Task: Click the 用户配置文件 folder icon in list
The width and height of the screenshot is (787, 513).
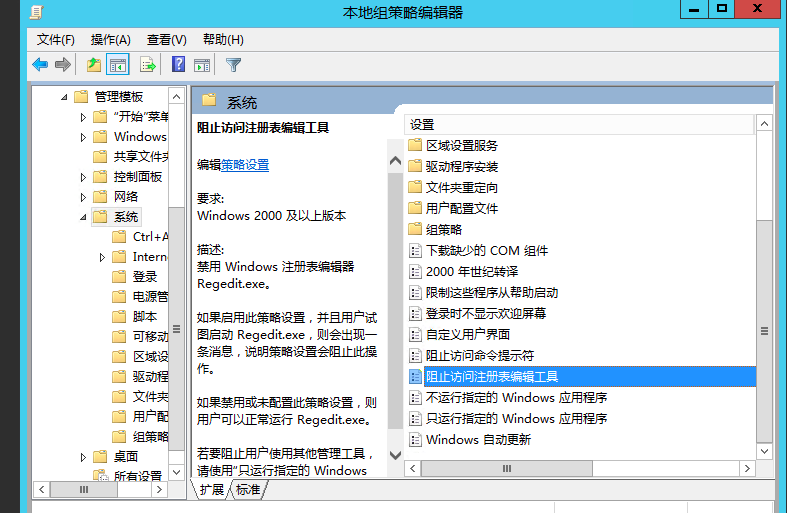Action: 415,208
